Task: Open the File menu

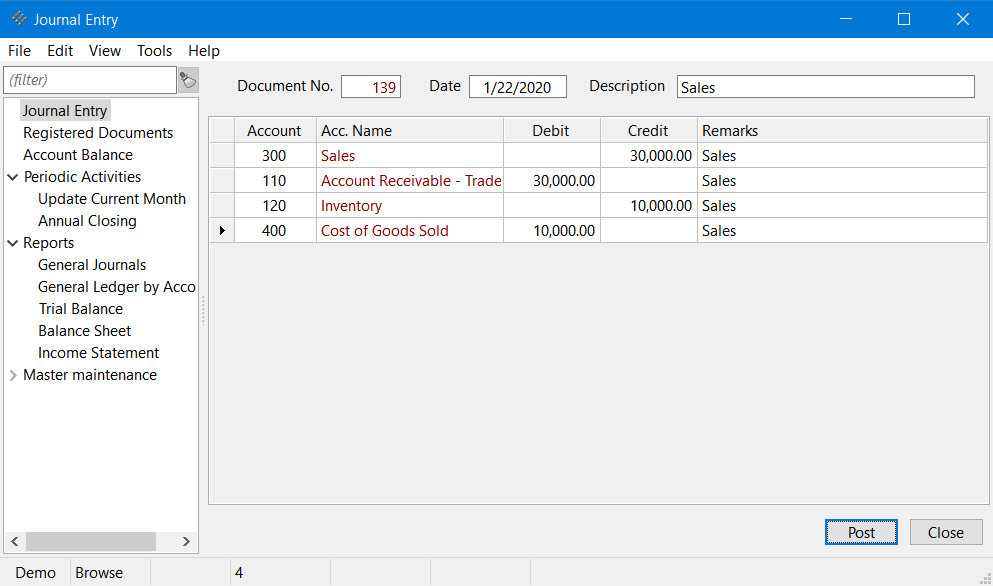Action: coord(19,51)
